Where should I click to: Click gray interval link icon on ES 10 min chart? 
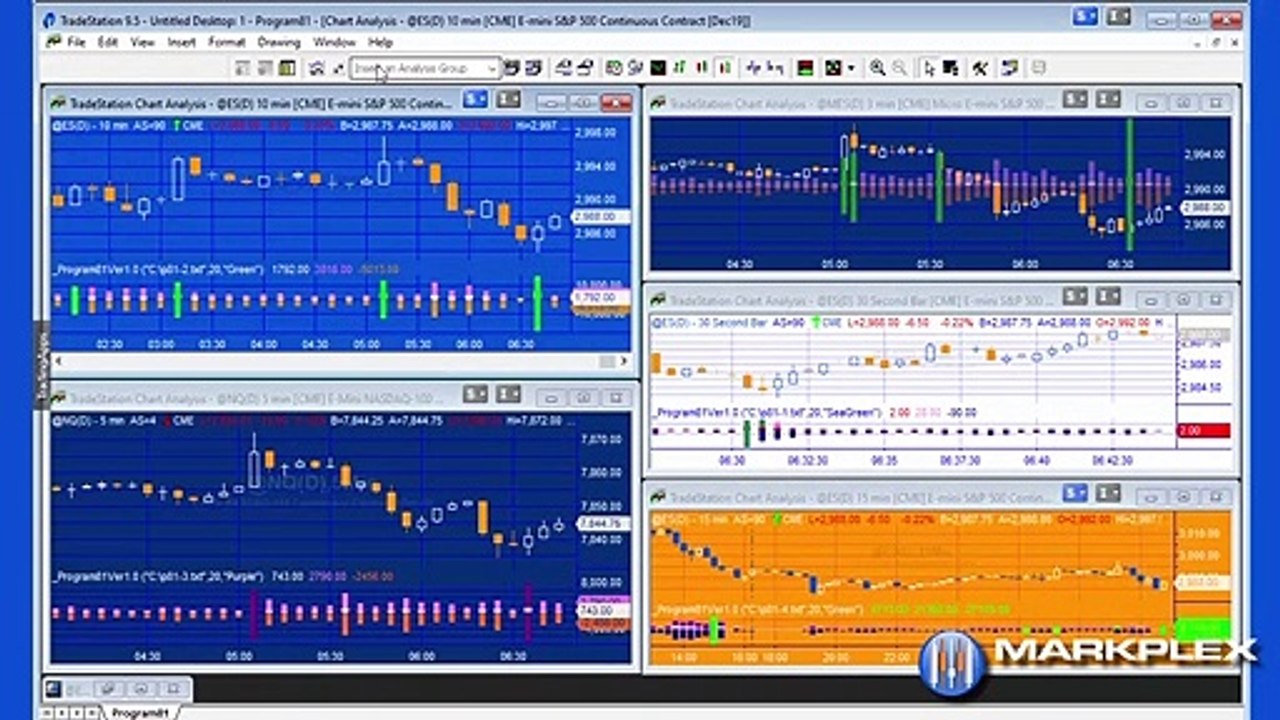(508, 99)
